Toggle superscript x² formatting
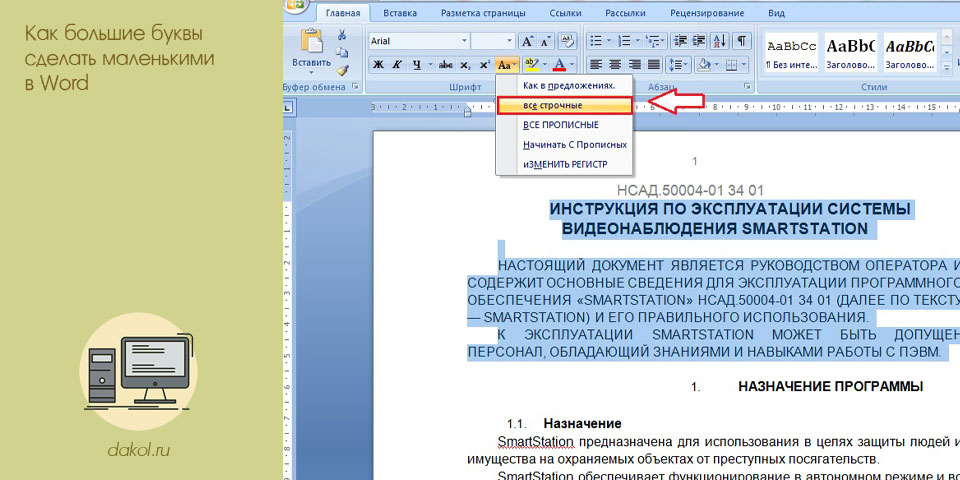 coord(484,64)
